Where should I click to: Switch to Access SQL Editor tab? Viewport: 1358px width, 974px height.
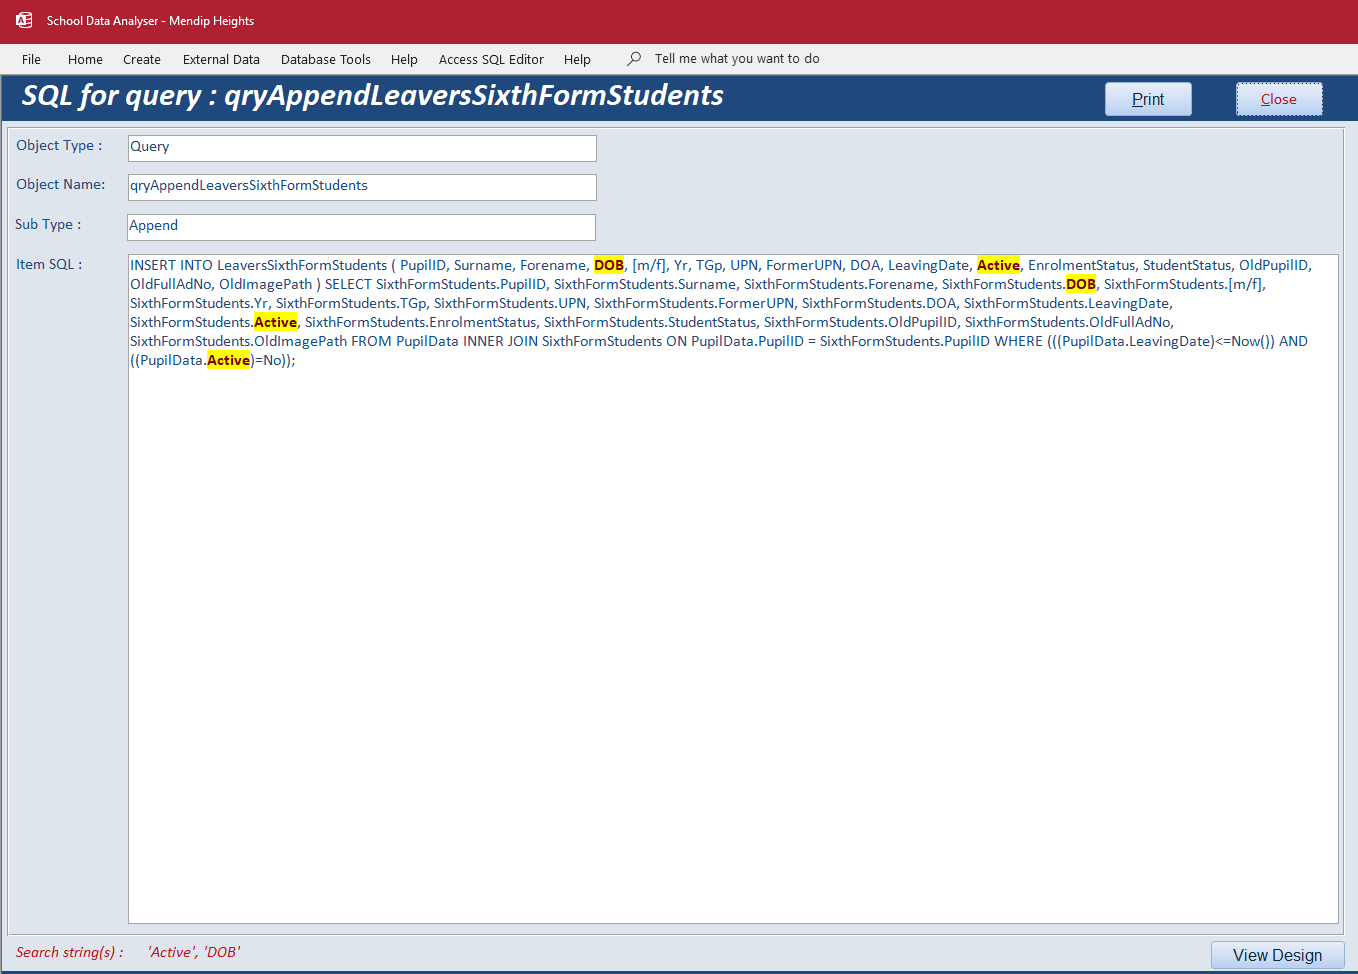(x=491, y=59)
